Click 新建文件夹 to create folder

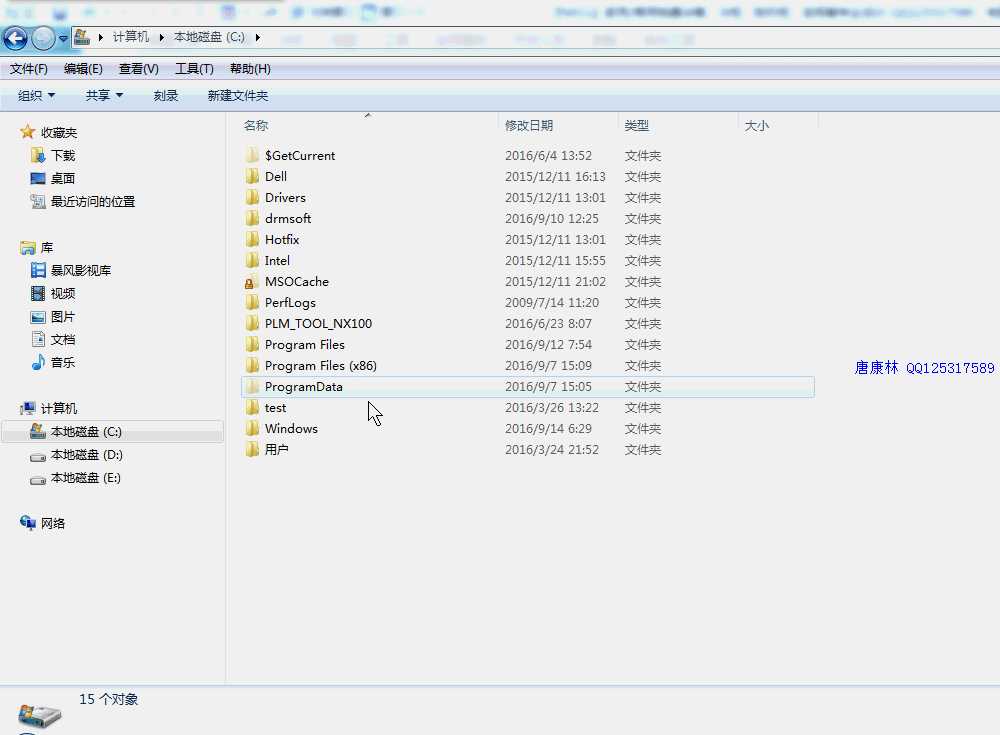[238, 96]
